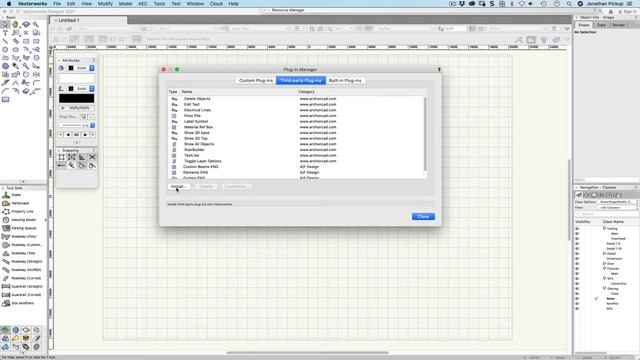The width and height of the screenshot is (640, 360).
Task: Toggle visibility of the Dimension class
Action: (x=577, y=258)
